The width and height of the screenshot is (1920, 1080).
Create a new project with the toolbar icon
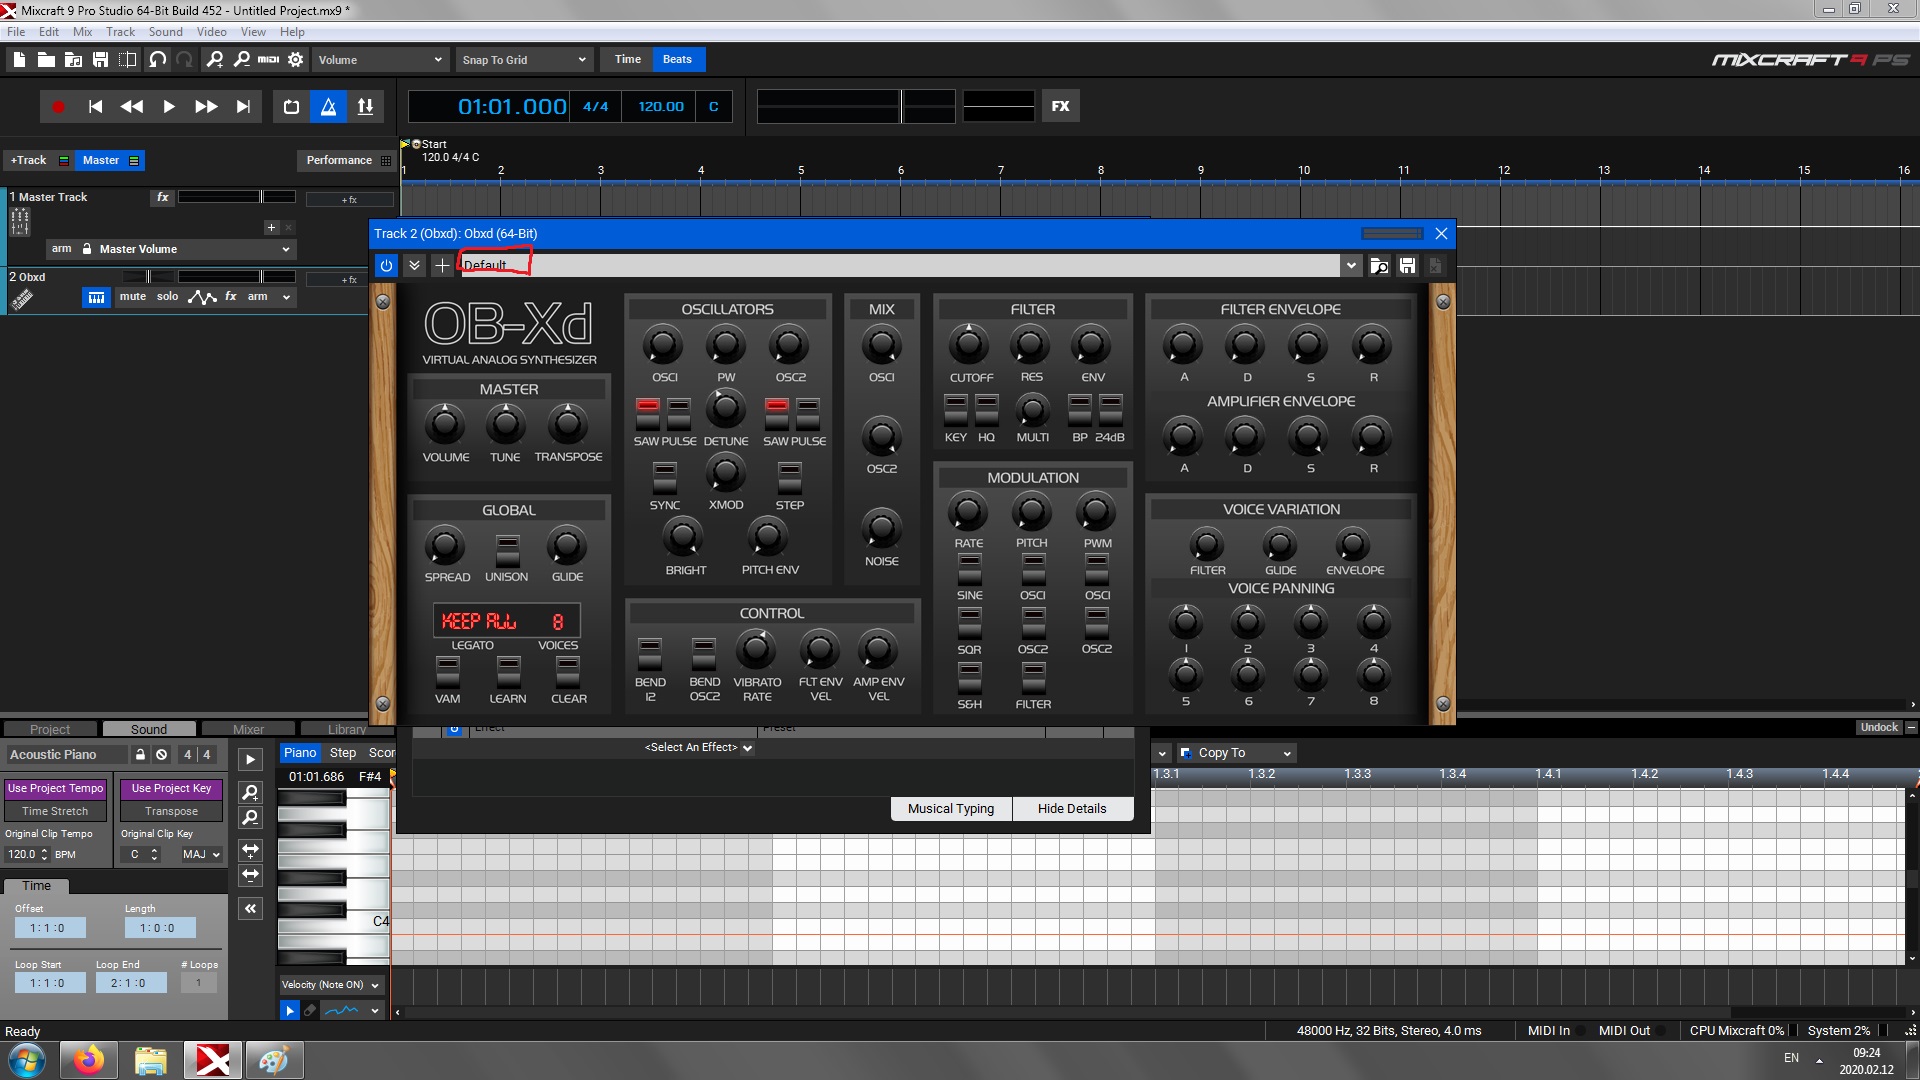coord(19,60)
